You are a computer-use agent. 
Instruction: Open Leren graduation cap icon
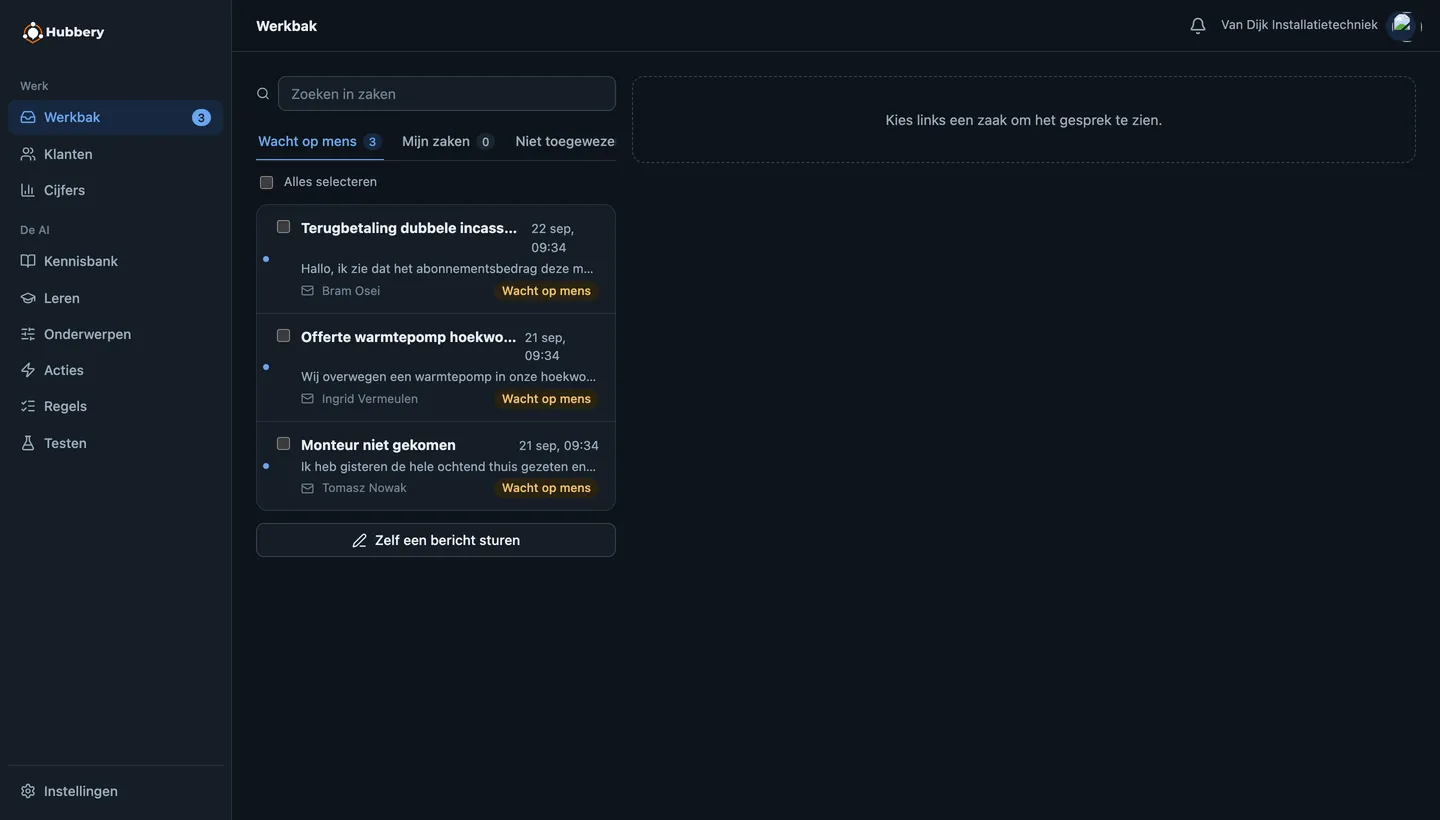[28, 298]
